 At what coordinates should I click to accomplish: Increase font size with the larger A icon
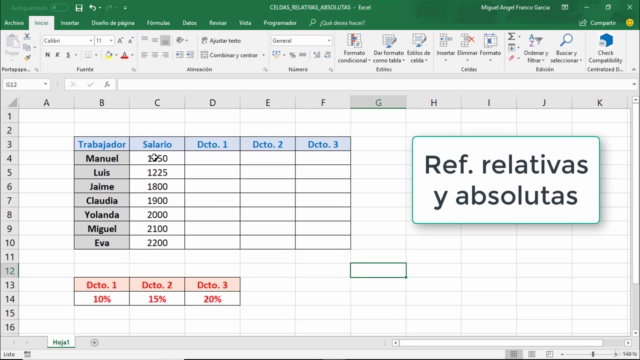point(120,40)
